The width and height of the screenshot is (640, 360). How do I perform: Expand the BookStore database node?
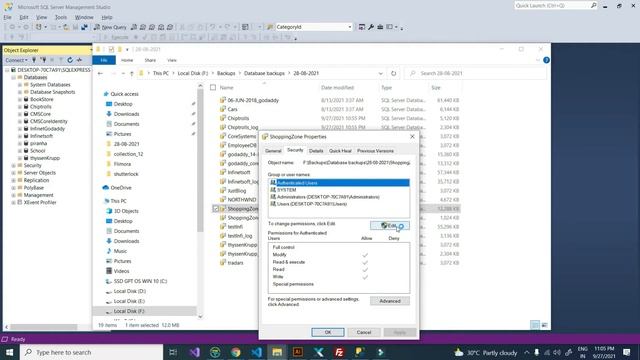click(20, 99)
